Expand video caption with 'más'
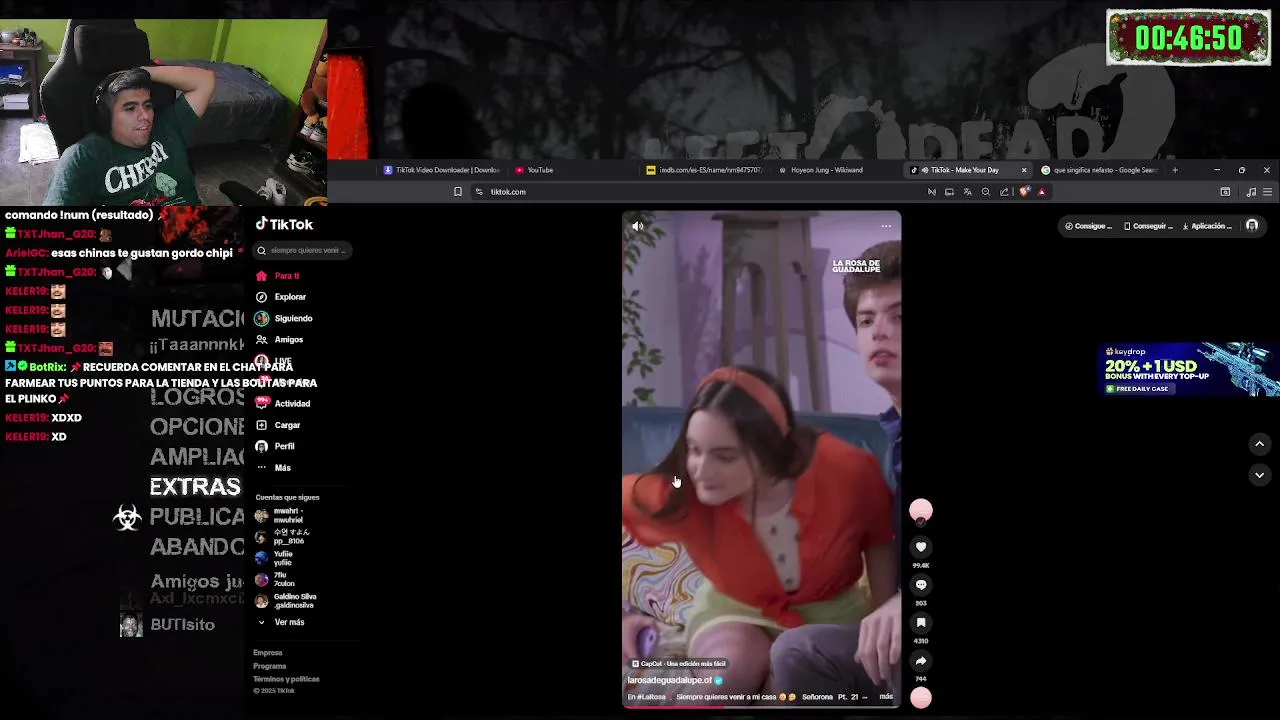1280x720 pixels. point(886,696)
